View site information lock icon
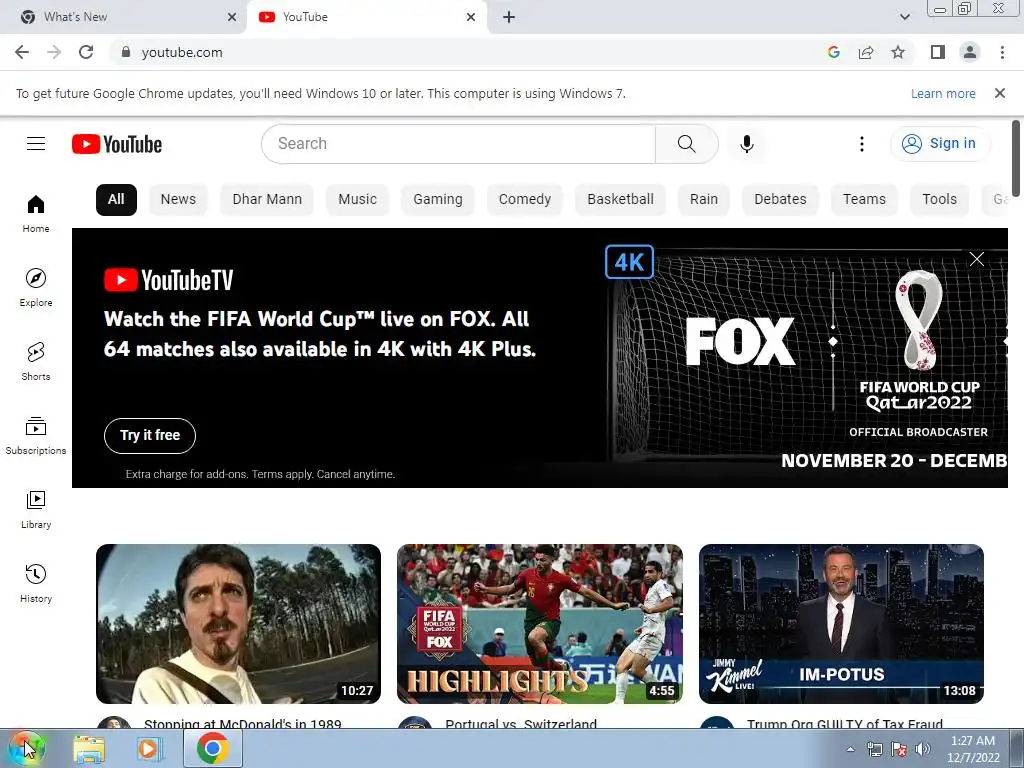The height and width of the screenshot is (768, 1024). [x=126, y=52]
